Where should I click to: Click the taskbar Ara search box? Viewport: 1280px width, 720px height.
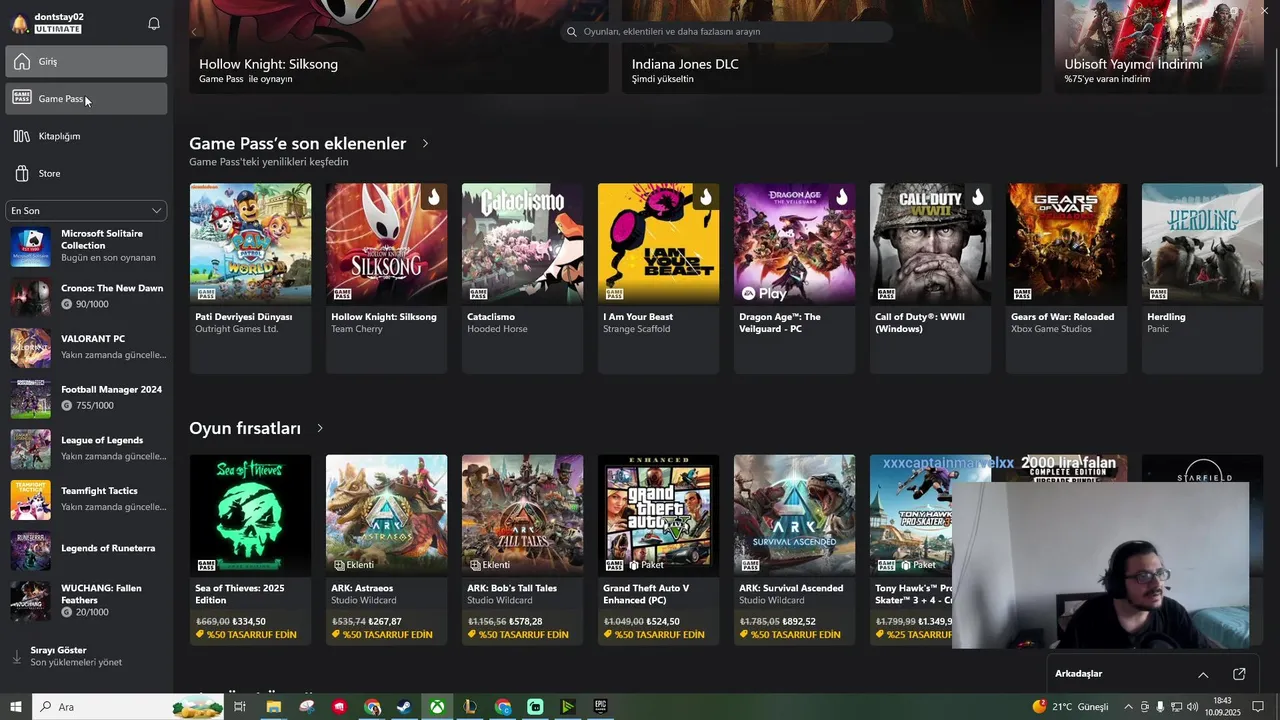[x=129, y=707]
